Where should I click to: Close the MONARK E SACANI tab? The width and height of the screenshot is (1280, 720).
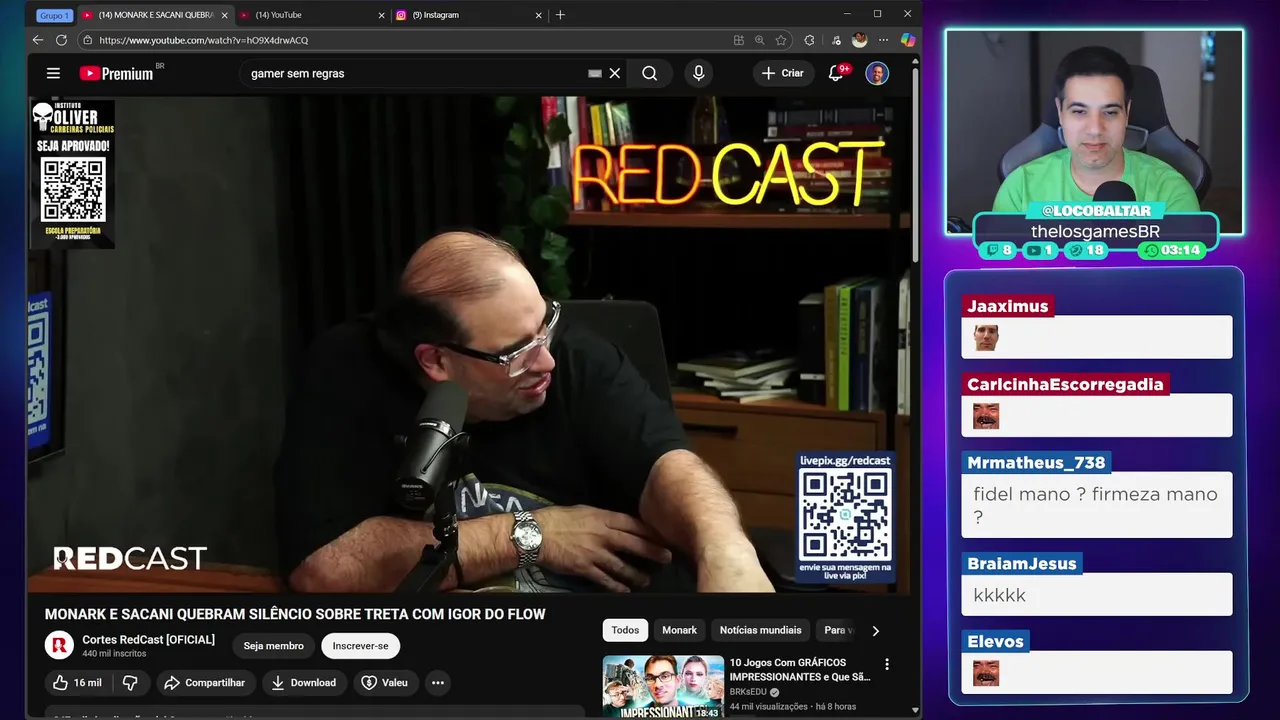(224, 15)
